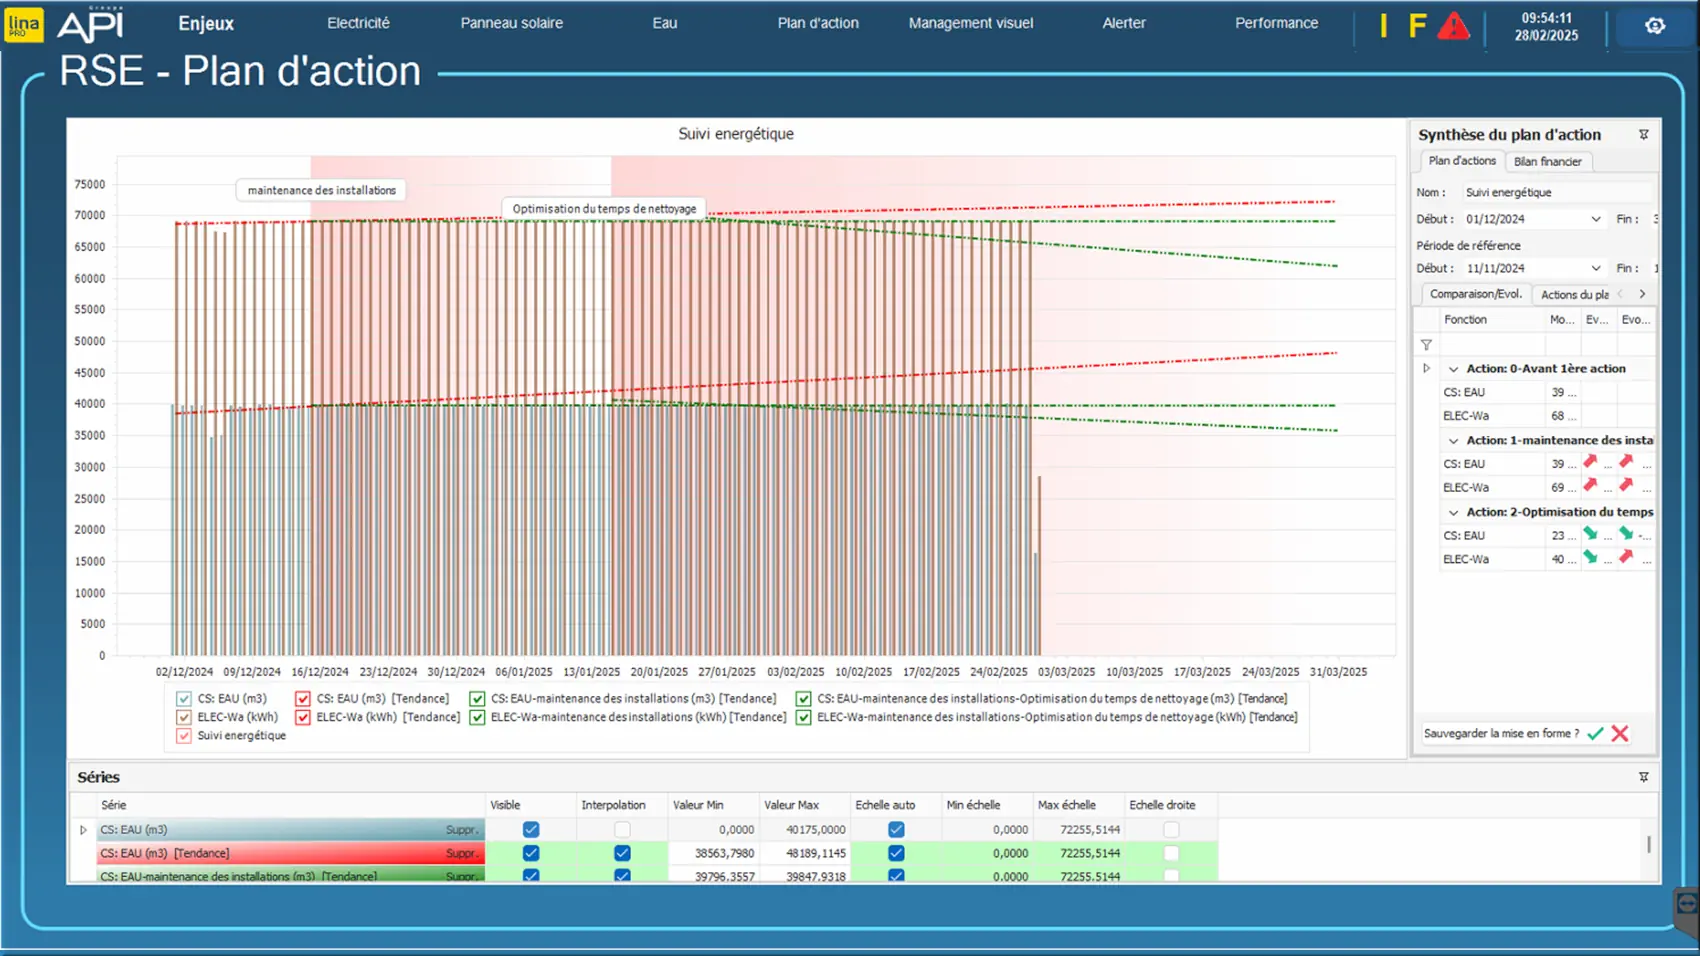Open the Panneau solaire menu
The image size is (1700, 956).
click(511, 23)
